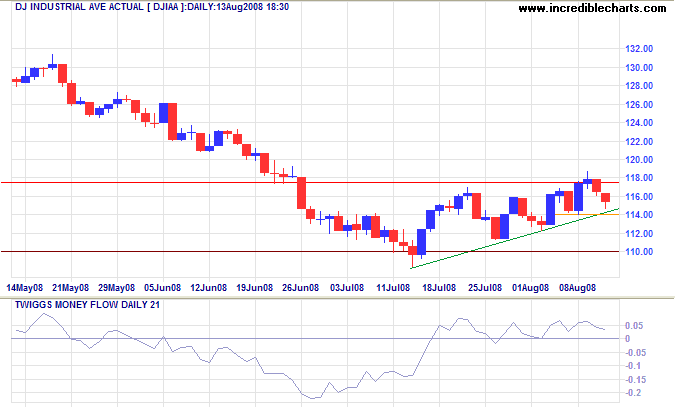
Task: Click the 0.05 money flow axis label
Action: tap(634, 326)
